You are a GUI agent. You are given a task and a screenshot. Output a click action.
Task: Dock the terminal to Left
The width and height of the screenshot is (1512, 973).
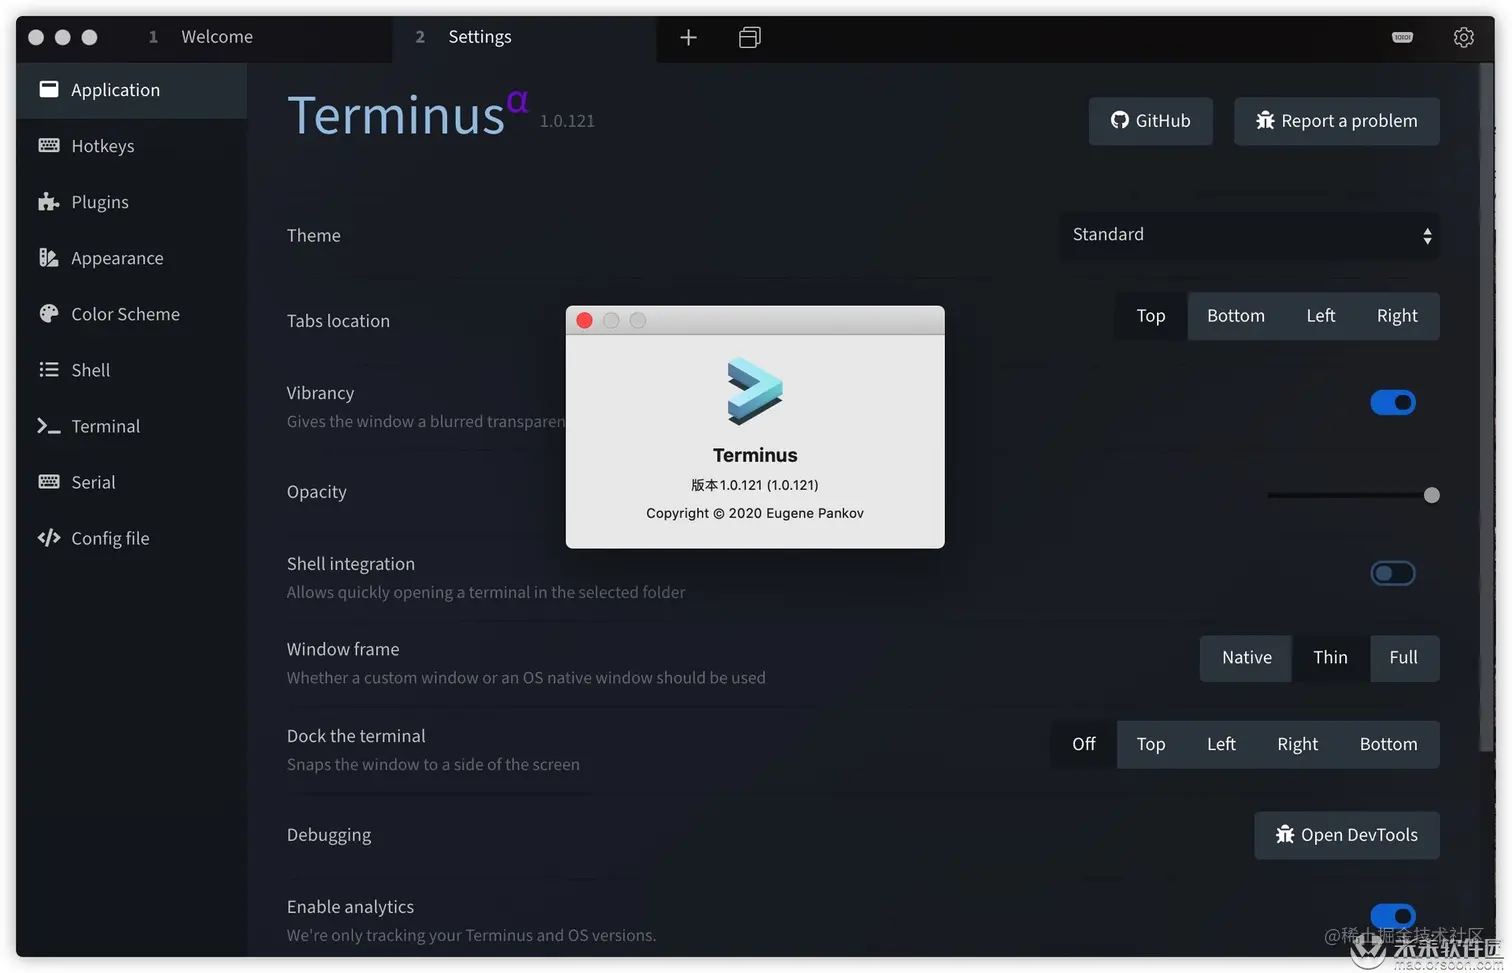point(1221,745)
